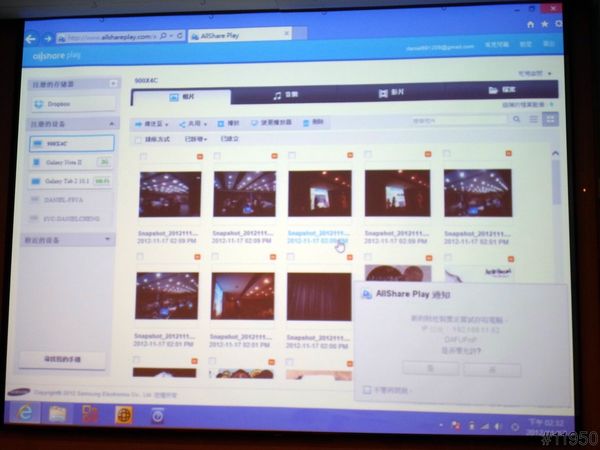
Task: Check the fifth photo in the top row
Action: pyautogui.click(x=447, y=153)
